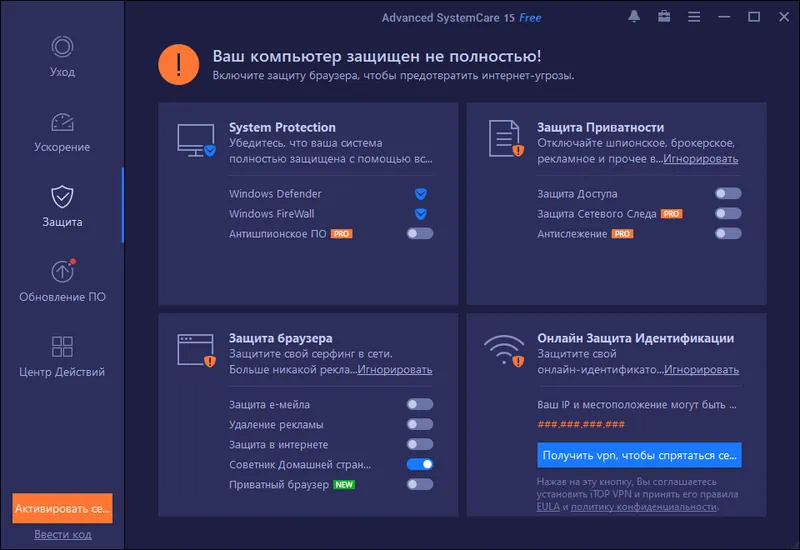Click the Ваш IP и местоположение text

click(637, 405)
